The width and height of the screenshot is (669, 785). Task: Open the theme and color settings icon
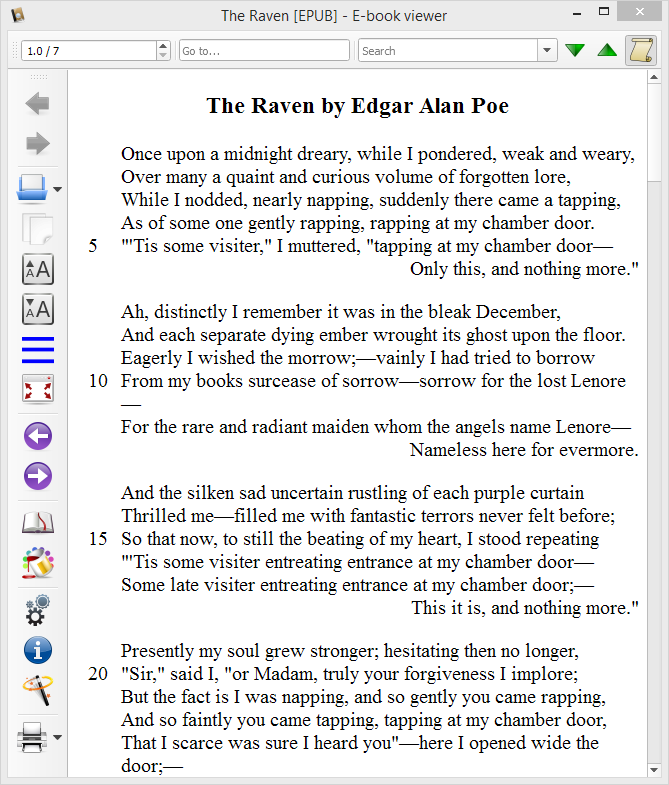[38, 563]
